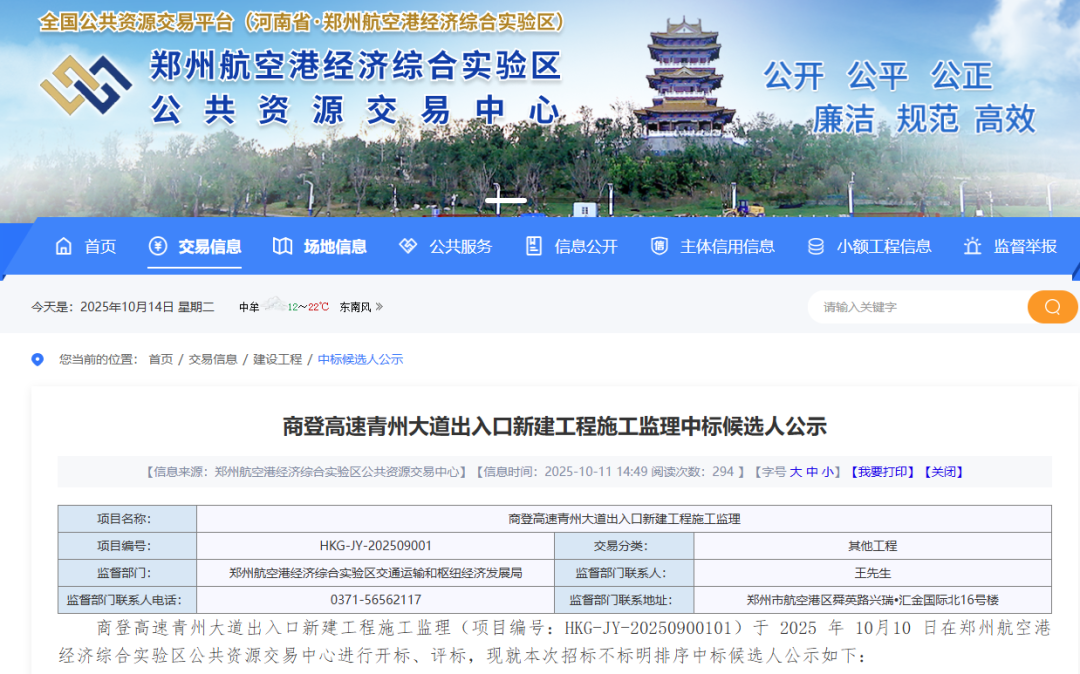Click the house icon beside 首页
The height and width of the screenshot is (674, 1080).
coord(64,246)
